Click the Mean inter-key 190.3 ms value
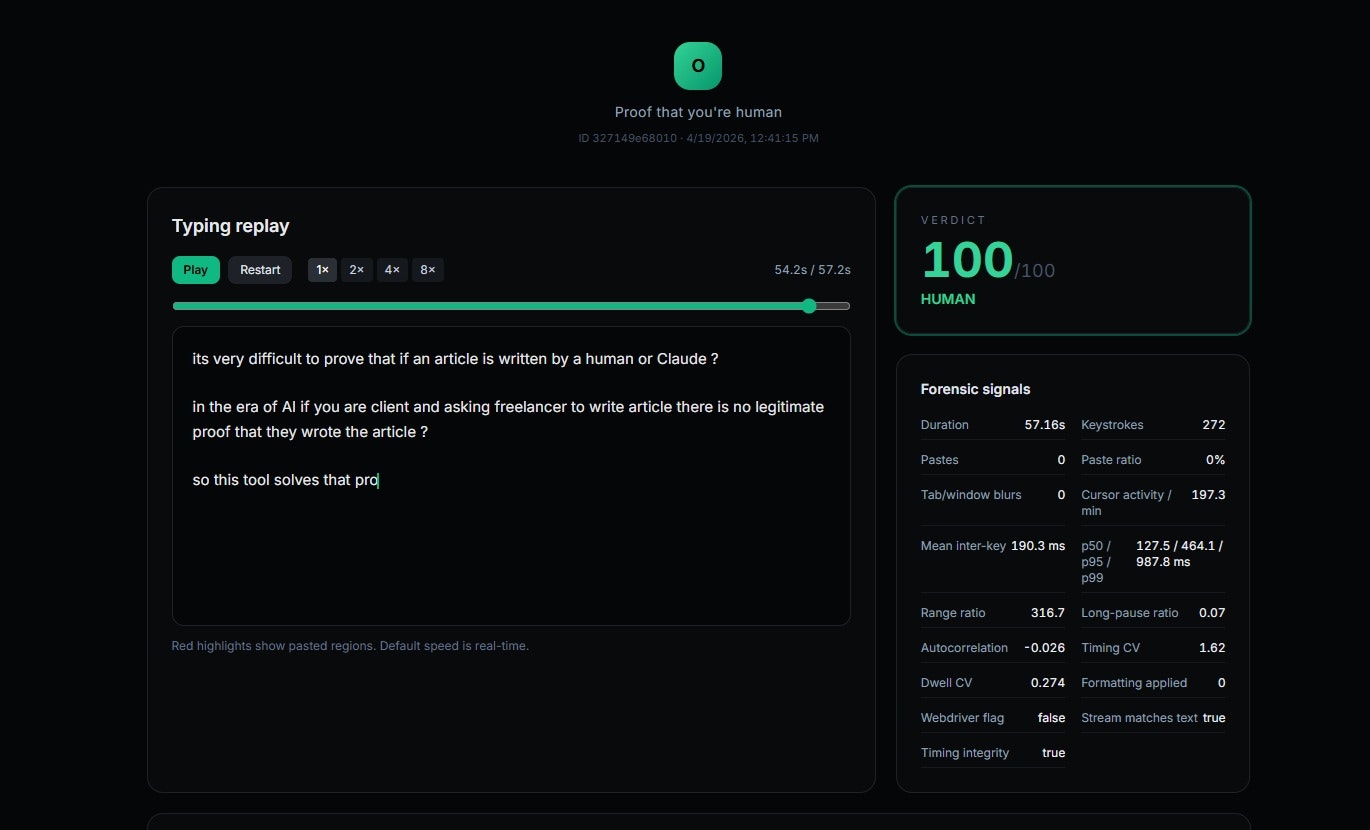 tap(1038, 546)
